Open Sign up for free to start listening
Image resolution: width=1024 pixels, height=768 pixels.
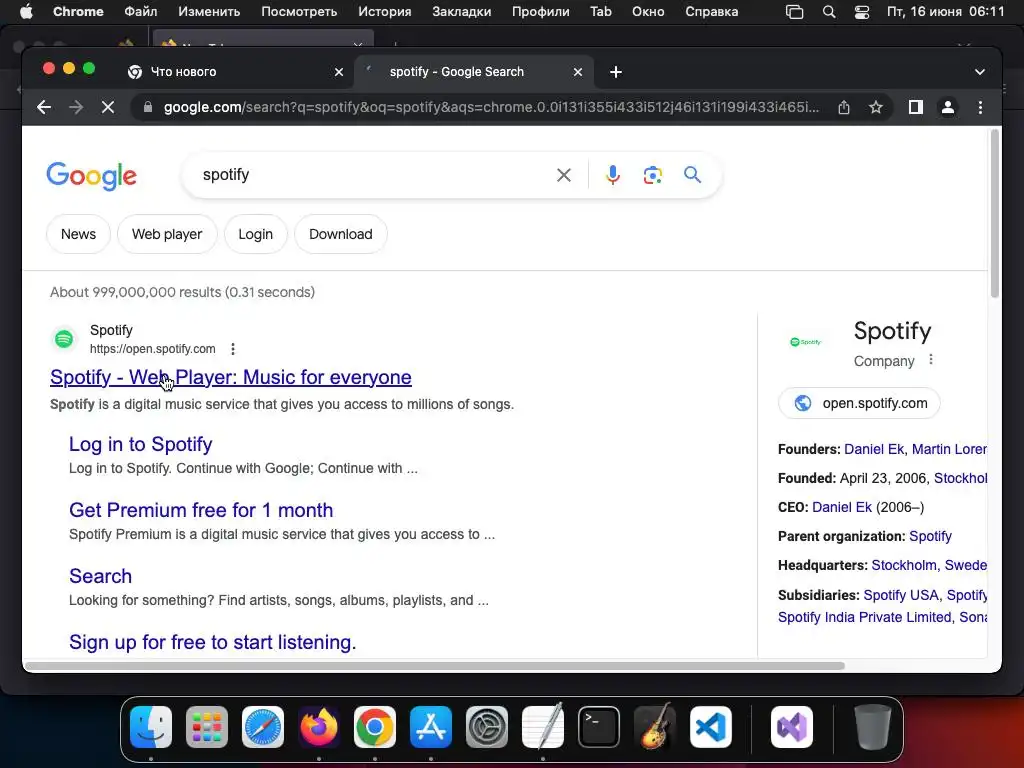213,642
